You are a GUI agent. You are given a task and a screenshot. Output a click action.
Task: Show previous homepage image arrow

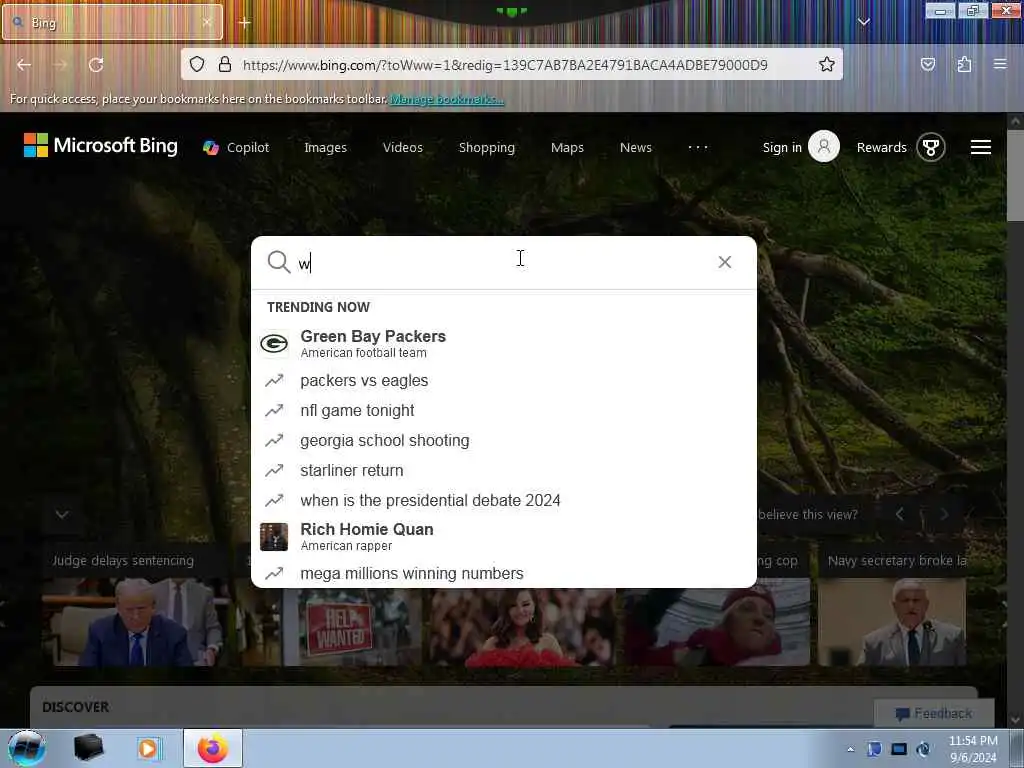(x=899, y=515)
